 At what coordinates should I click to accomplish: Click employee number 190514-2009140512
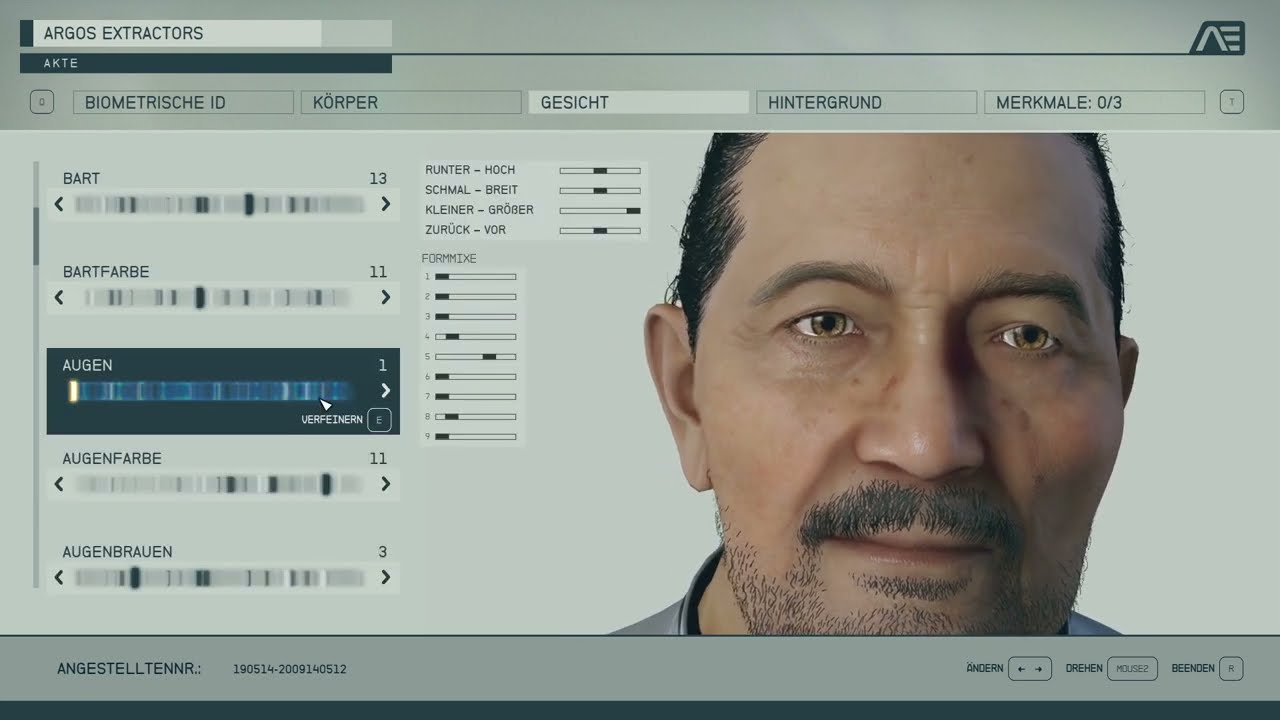click(x=290, y=669)
